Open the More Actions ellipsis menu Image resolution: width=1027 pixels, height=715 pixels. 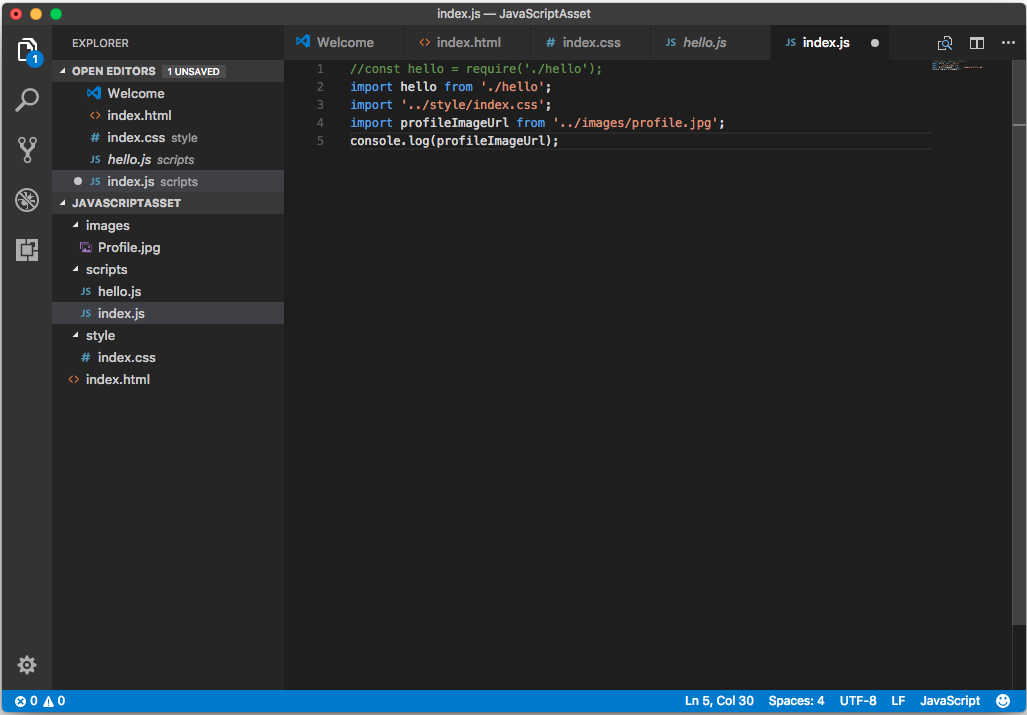(x=1008, y=43)
